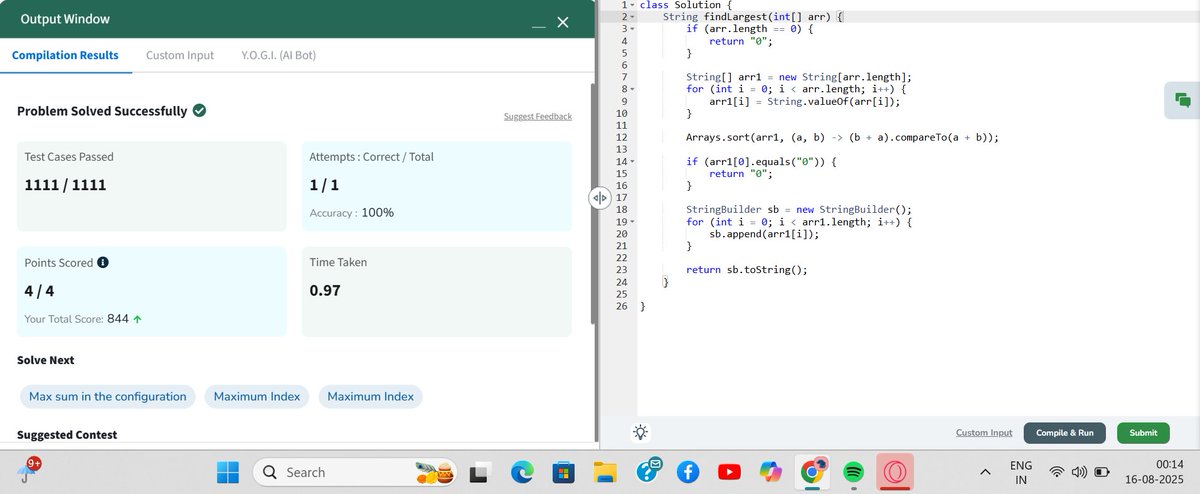Click the green success checkmark icon

click(x=200, y=110)
